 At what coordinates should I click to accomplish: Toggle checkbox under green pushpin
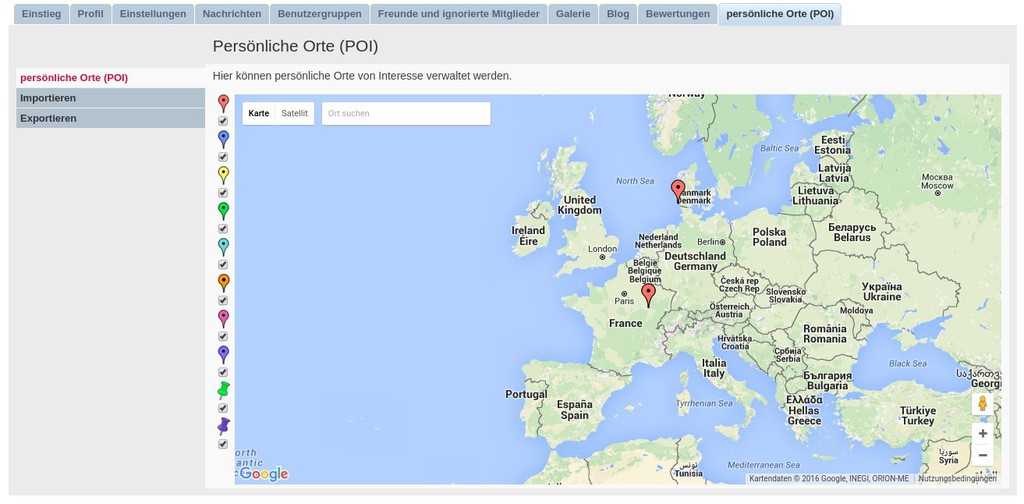pos(223,409)
